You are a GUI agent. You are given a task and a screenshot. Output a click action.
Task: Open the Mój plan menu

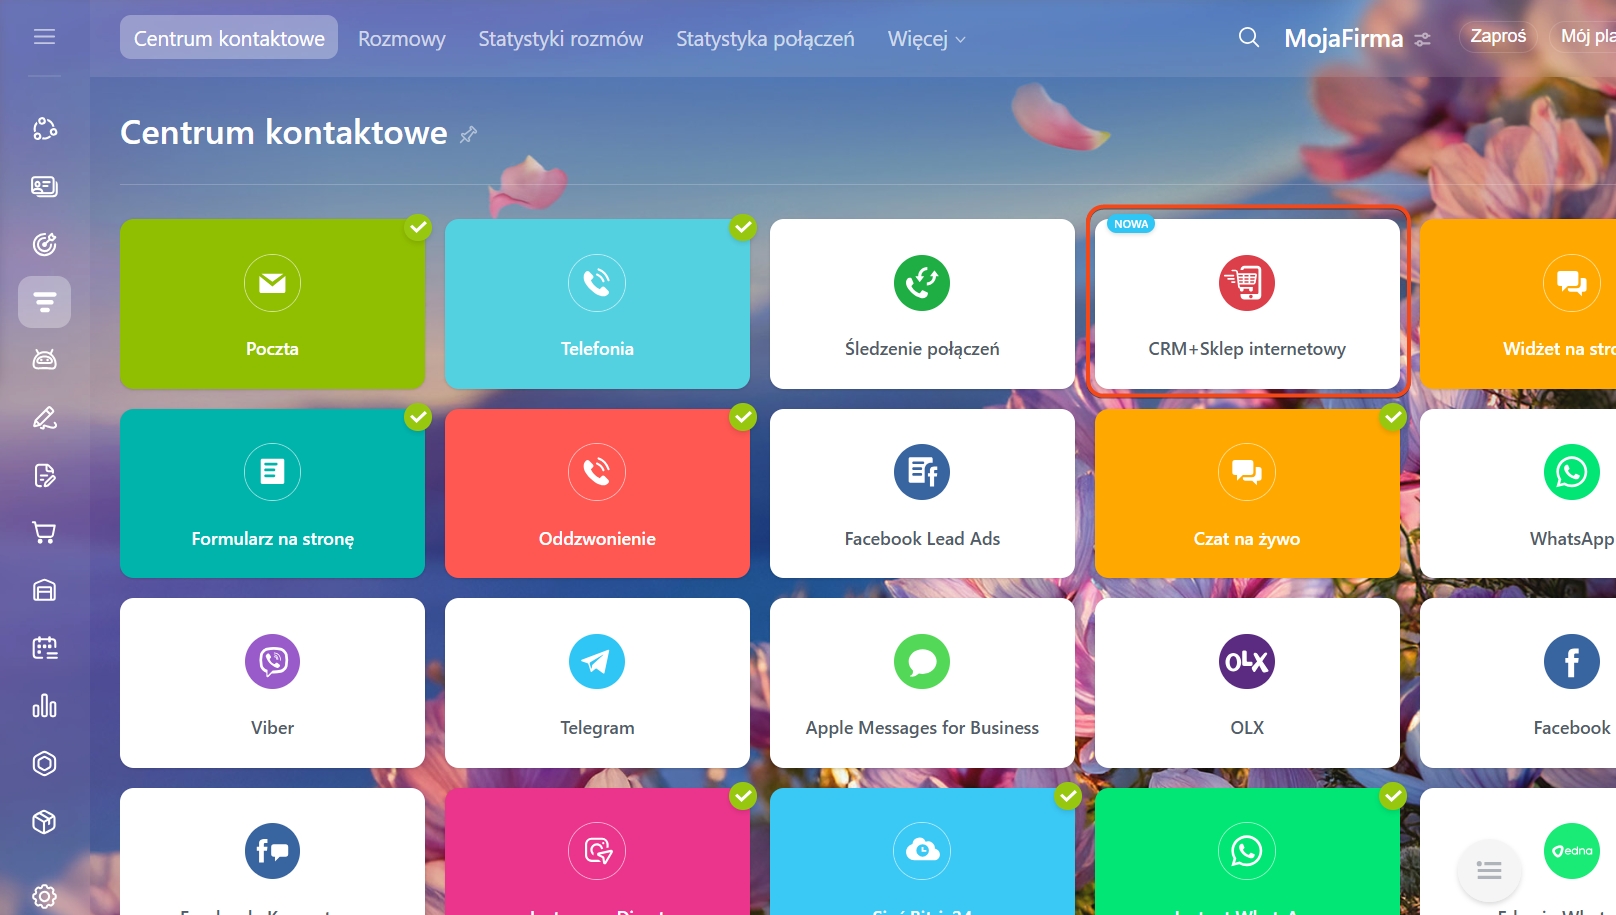point(1586,37)
